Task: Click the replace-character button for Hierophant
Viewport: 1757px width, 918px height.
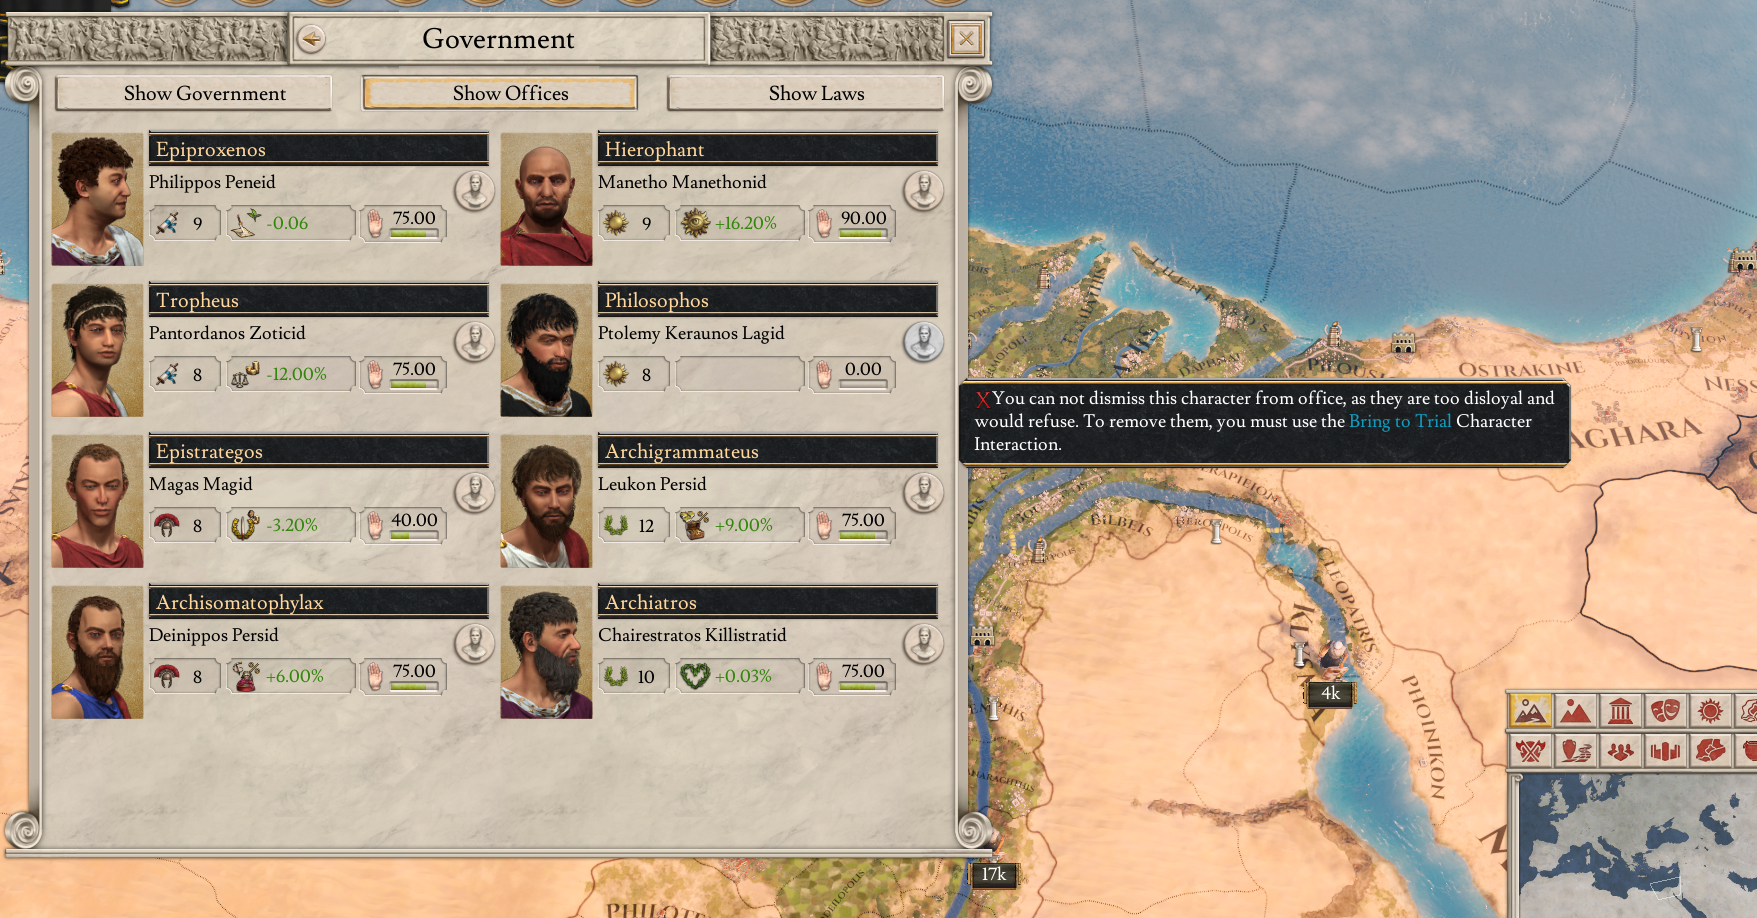Action: pos(923,191)
